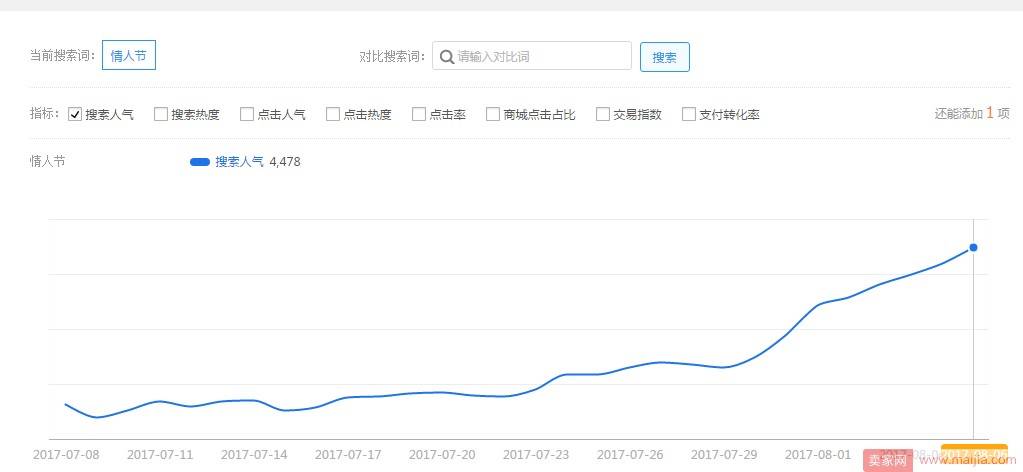Screen dimensions: 1023x472
Task: Uncheck the 搜索人气 checkbox
Action: (74, 114)
